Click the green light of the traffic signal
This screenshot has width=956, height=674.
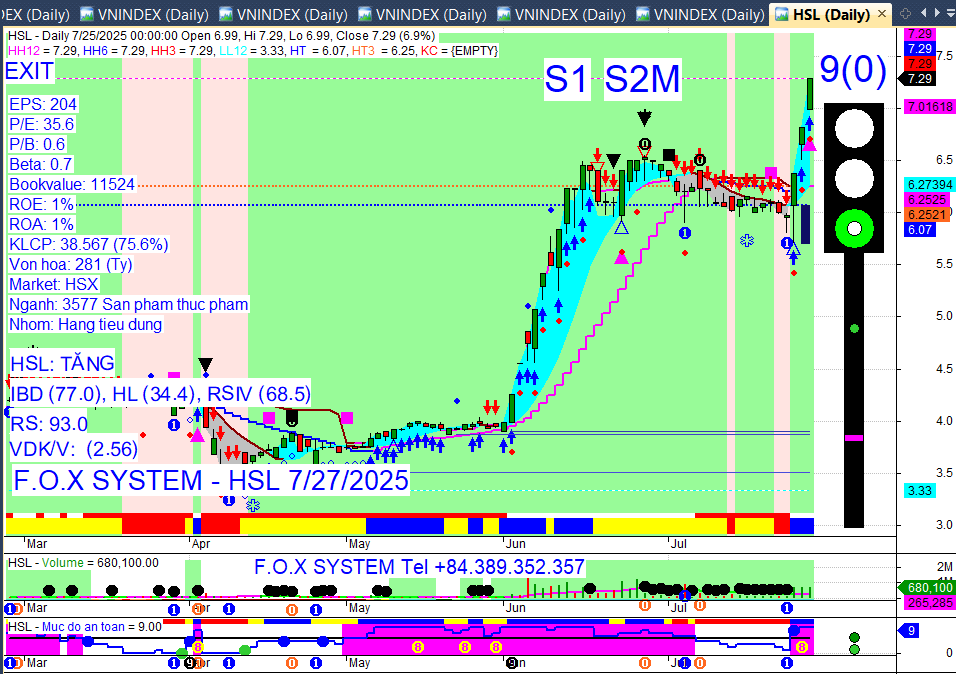854,228
